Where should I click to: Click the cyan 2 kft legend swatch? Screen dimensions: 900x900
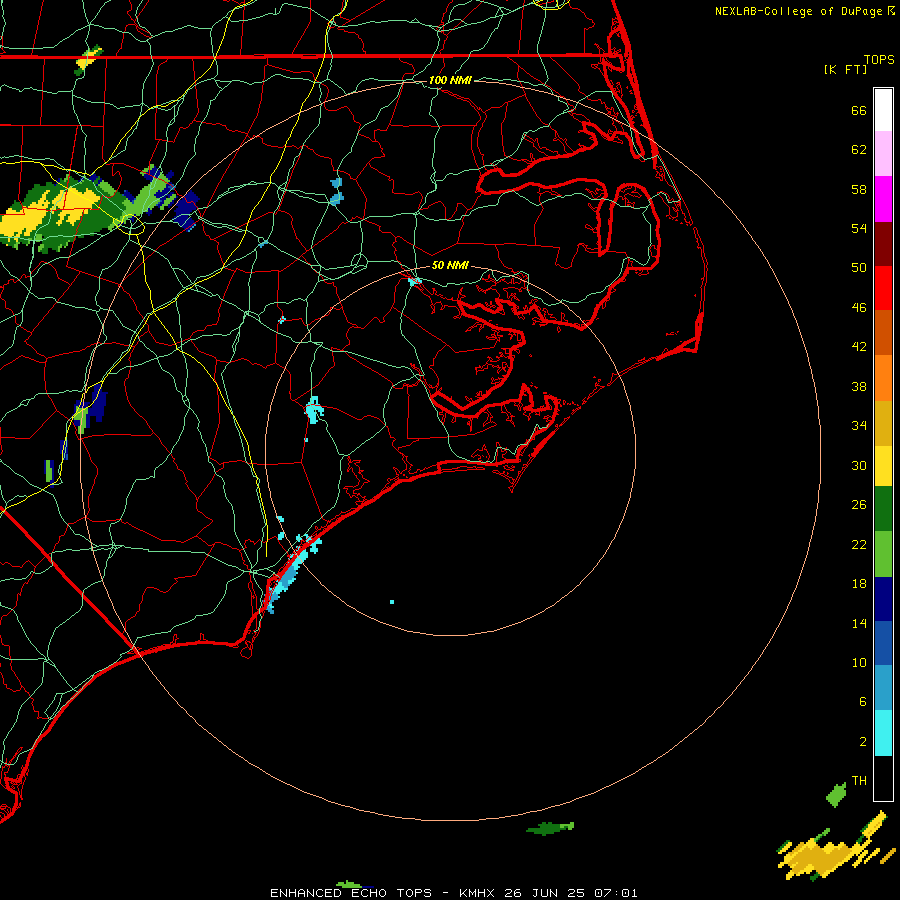(x=883, y=733)
